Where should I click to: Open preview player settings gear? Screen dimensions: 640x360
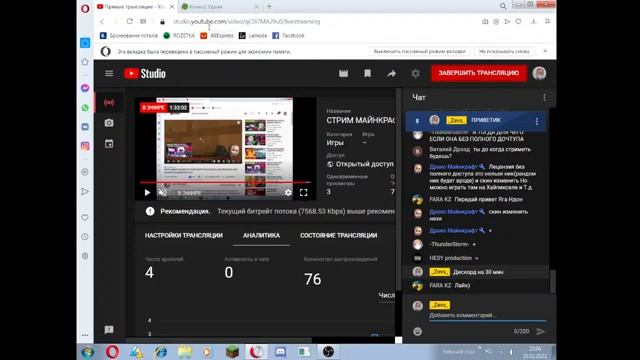[x=288, y=193]
